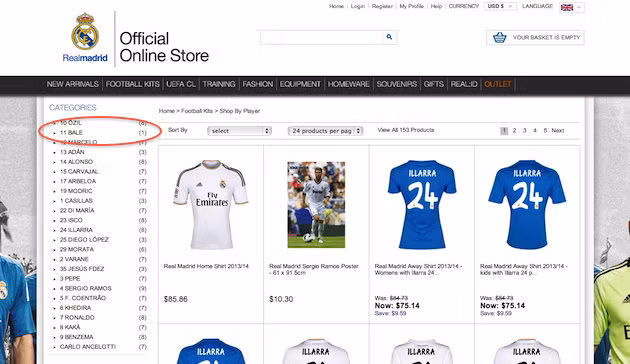Go to results page 5
630x364 pixels.
[545, 131]
